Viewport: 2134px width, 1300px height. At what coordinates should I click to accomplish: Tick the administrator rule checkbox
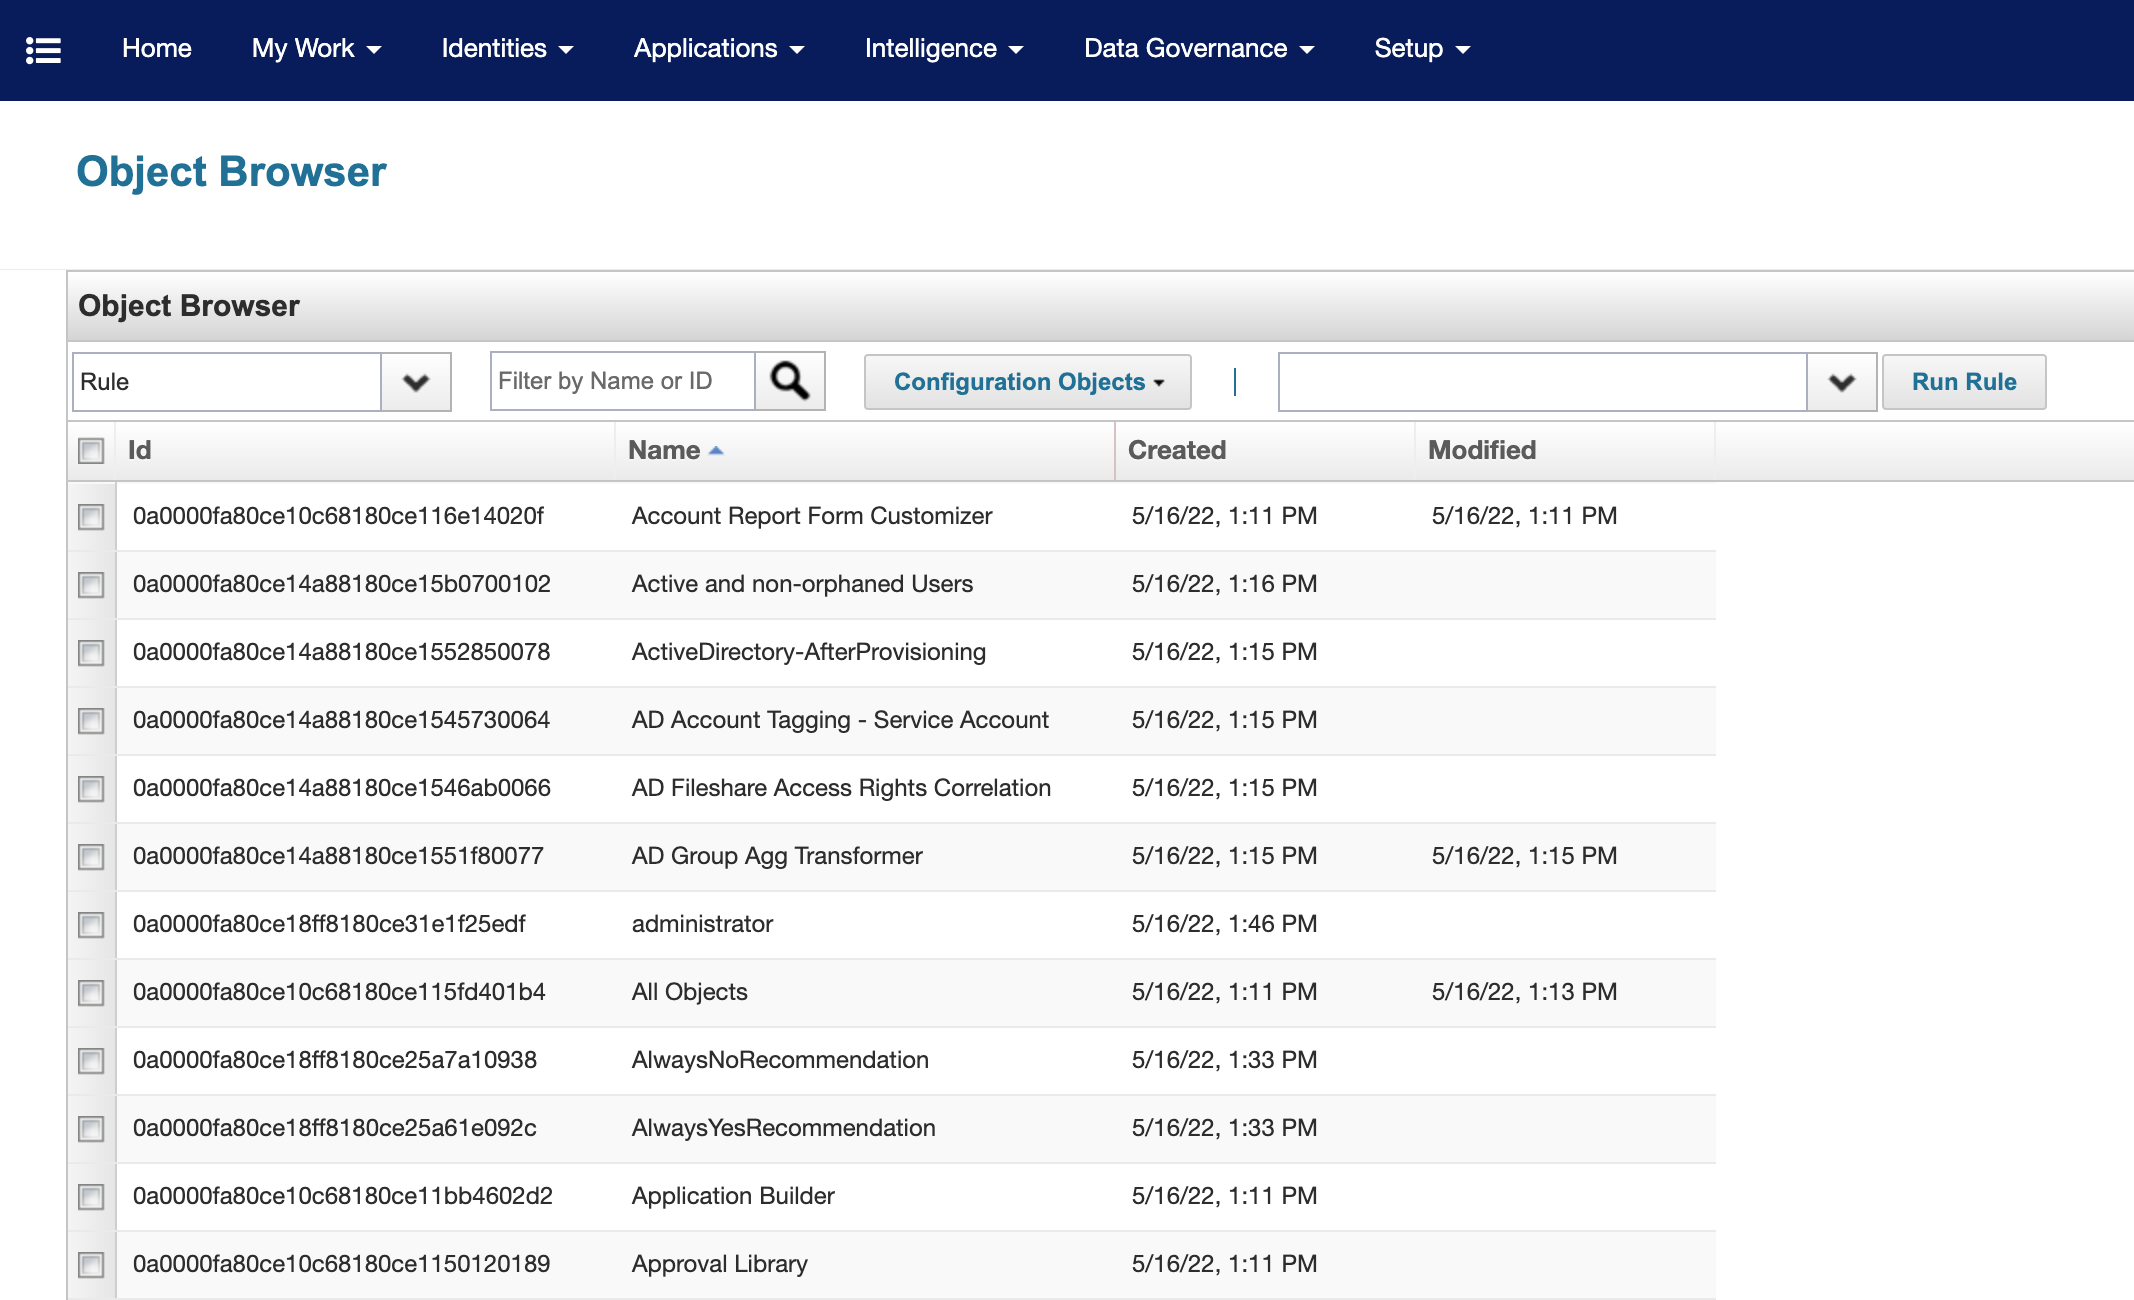(91, 925)
